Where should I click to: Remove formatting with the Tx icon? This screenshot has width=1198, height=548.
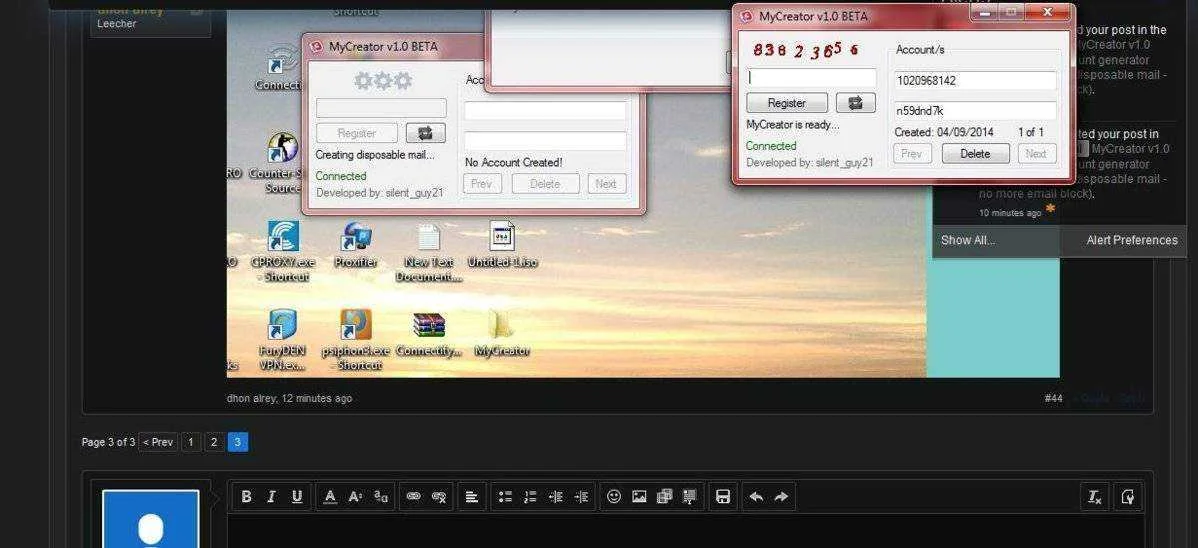click(x=1095, y=497)
